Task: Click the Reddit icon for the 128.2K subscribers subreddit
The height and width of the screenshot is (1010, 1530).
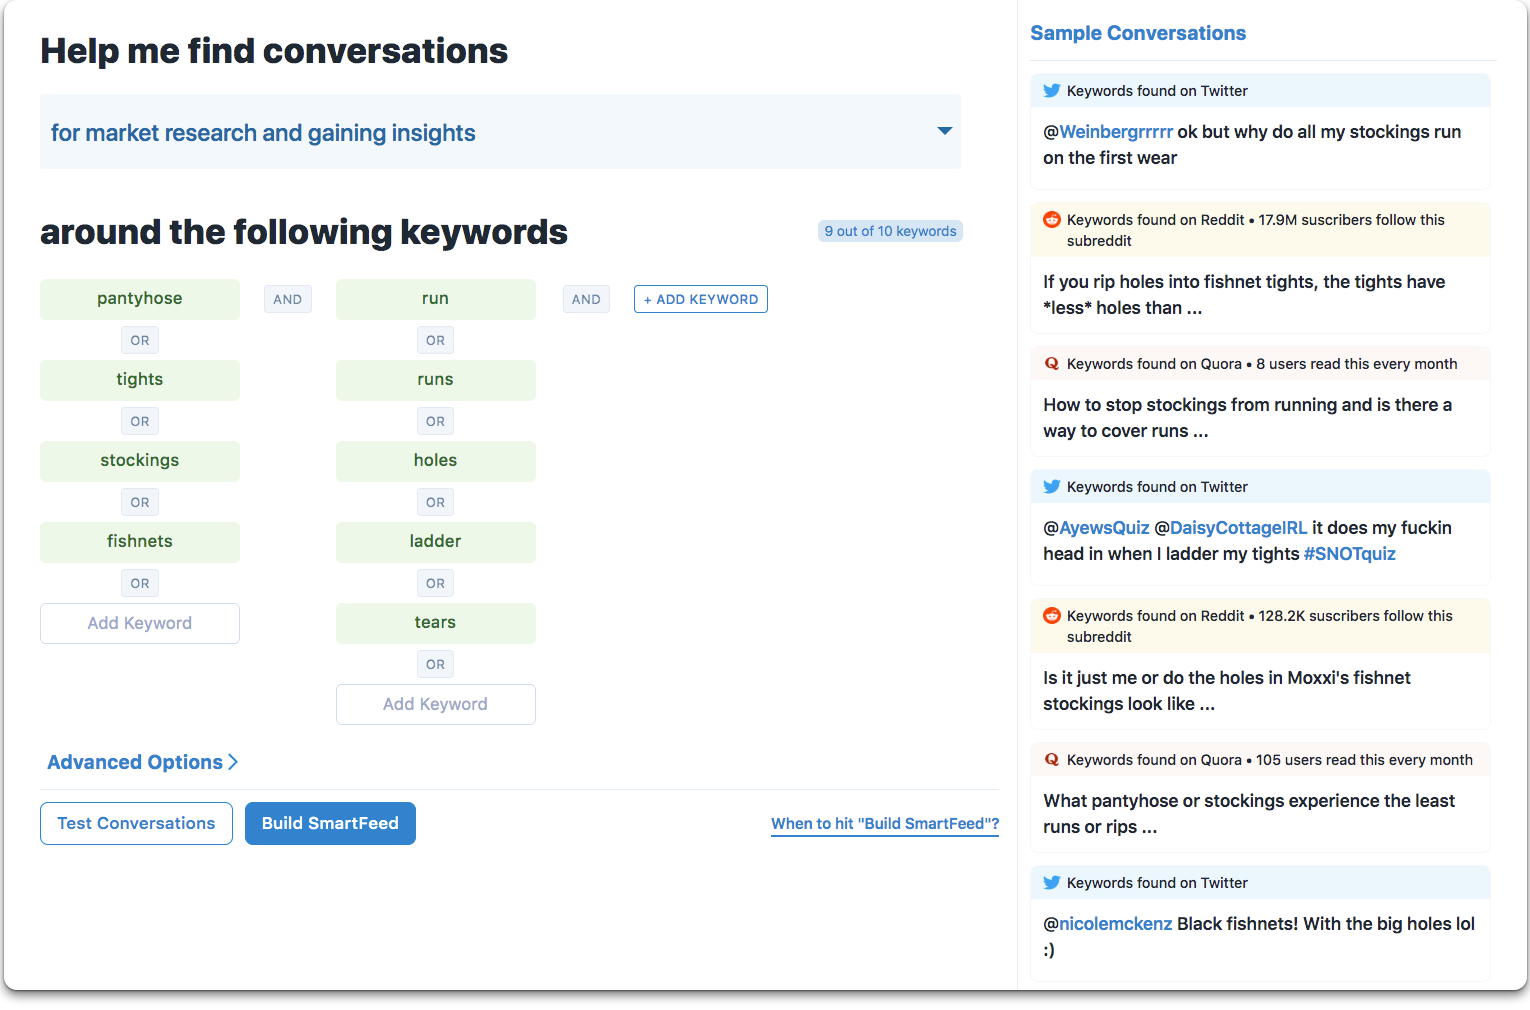Action: tap(1051, 616)
